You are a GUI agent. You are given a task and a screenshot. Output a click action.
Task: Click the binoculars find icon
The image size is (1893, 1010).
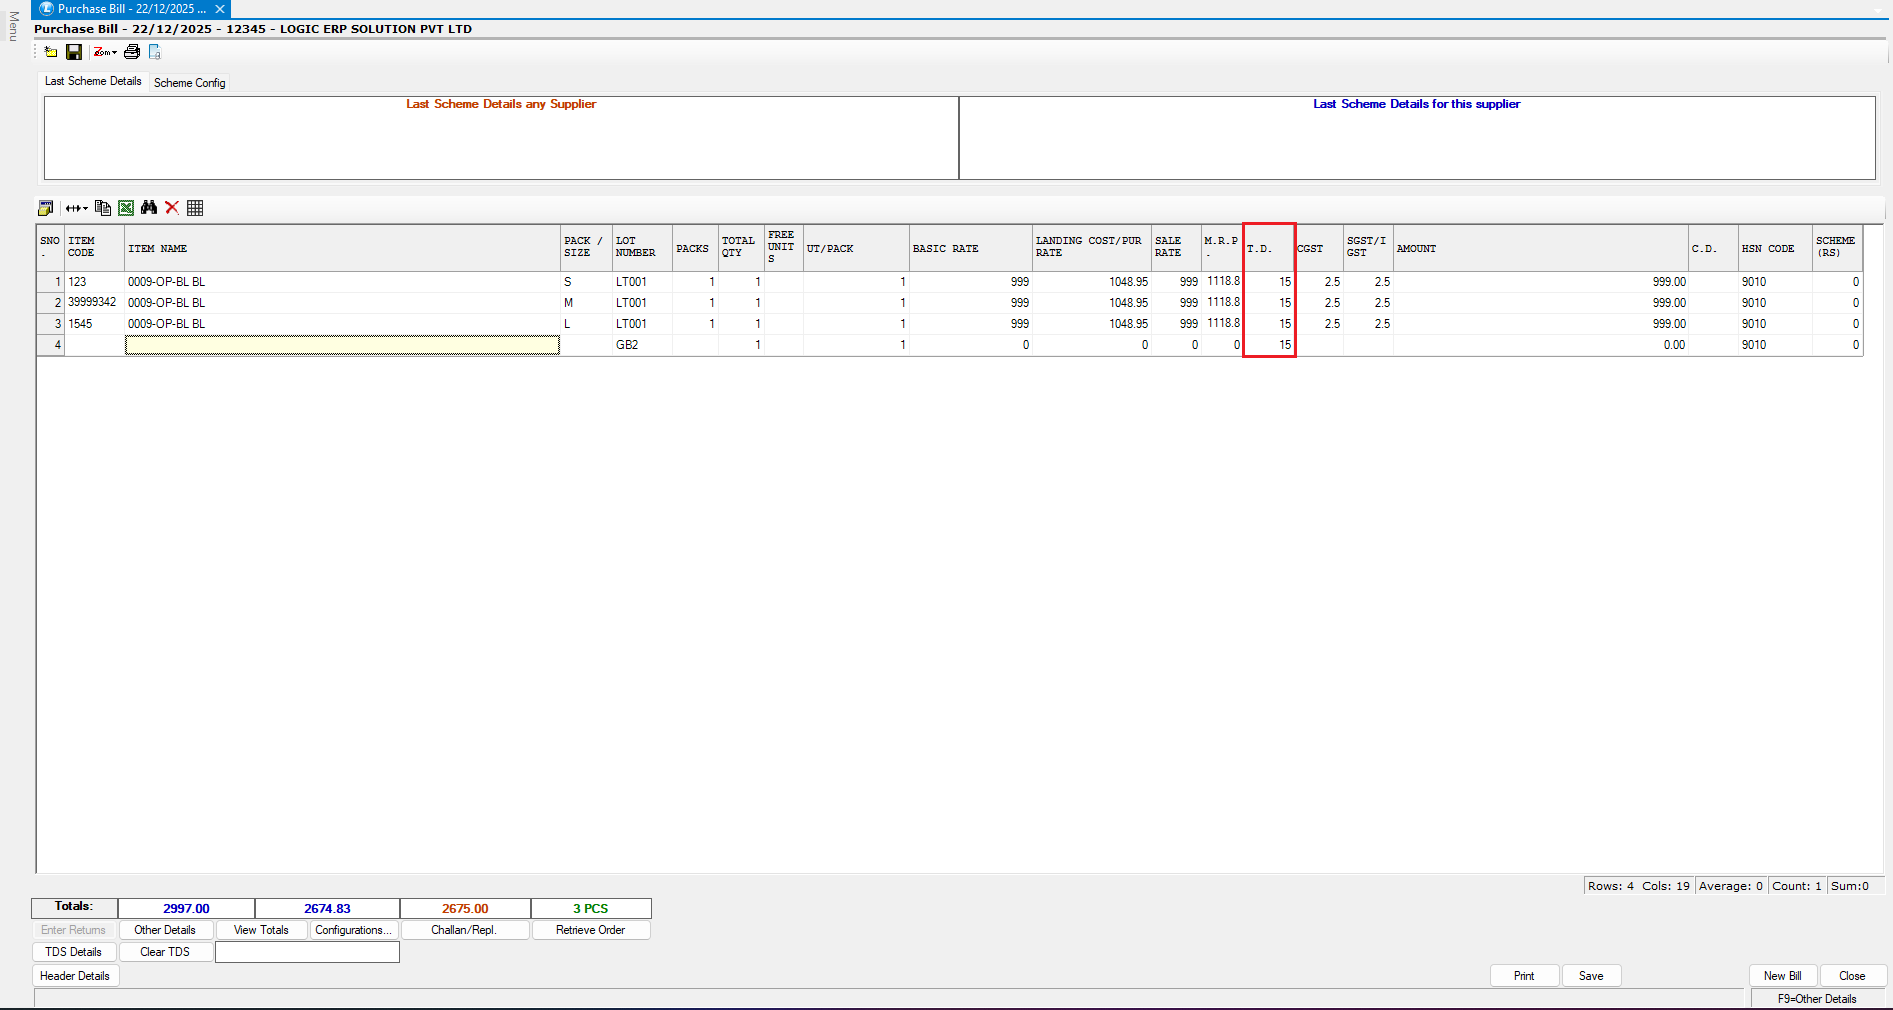coord(149,208)
